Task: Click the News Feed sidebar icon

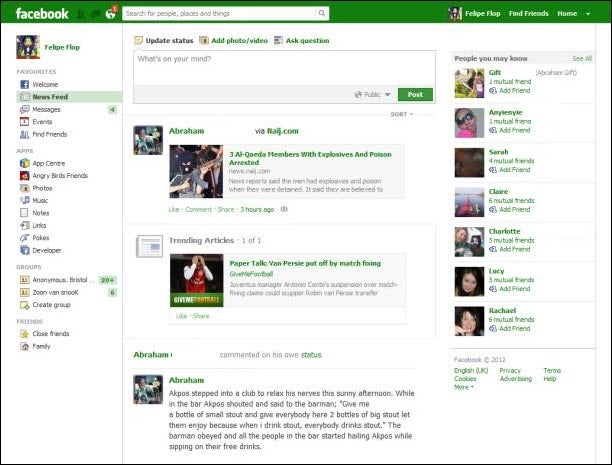Action: pos(25,97)
